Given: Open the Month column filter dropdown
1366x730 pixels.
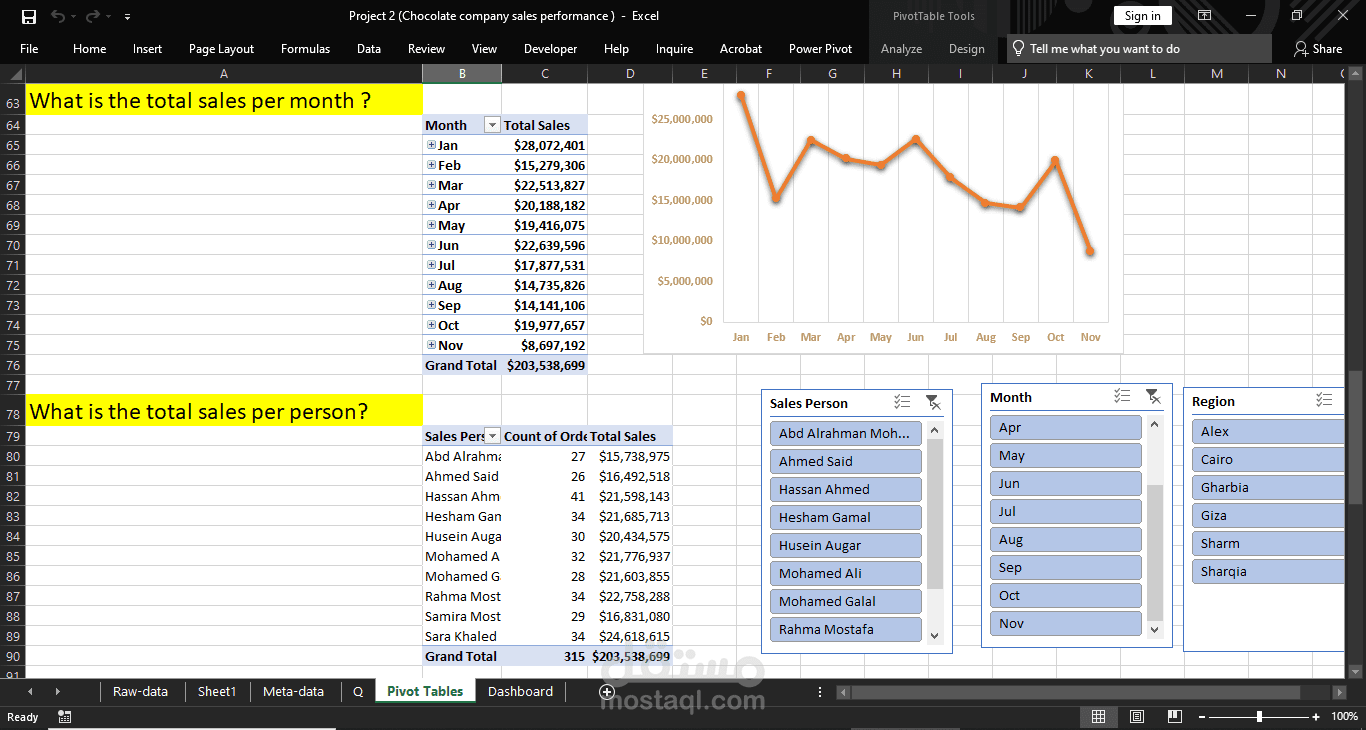Looking at the screenshot, I should (491, 125).
